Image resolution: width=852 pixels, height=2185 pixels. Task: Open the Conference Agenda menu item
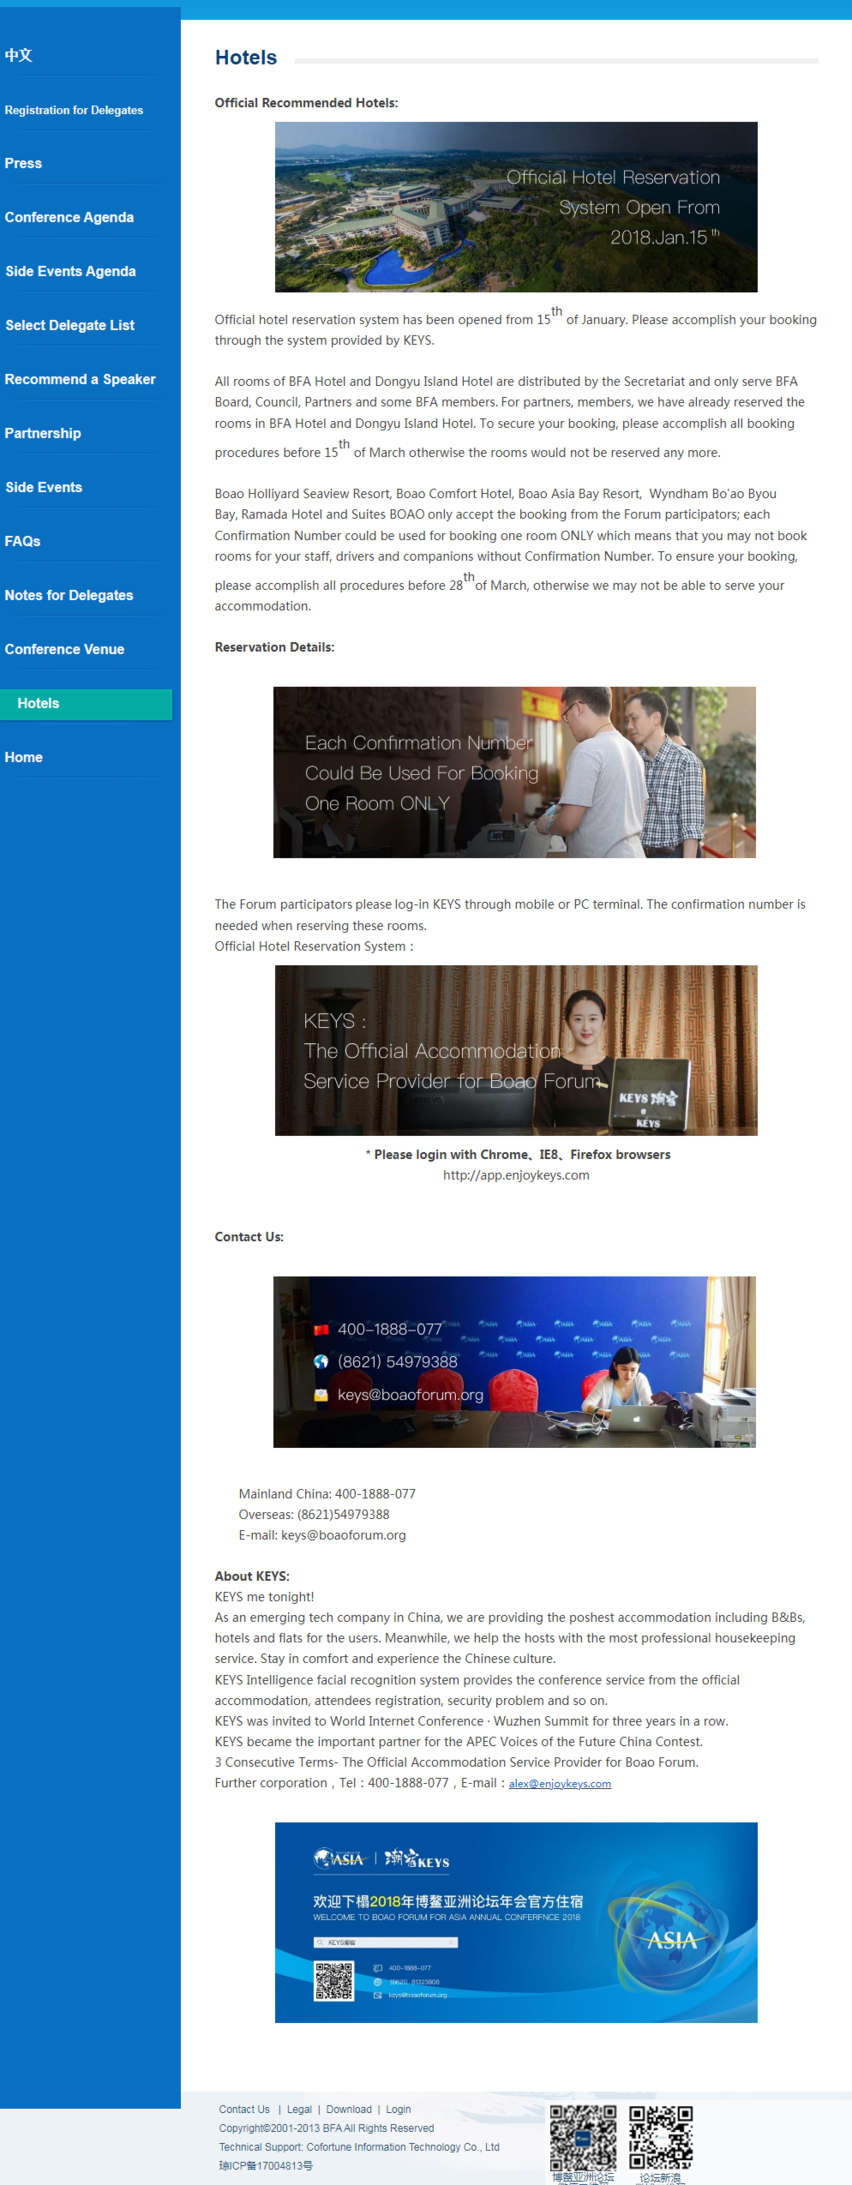(69, 217)
